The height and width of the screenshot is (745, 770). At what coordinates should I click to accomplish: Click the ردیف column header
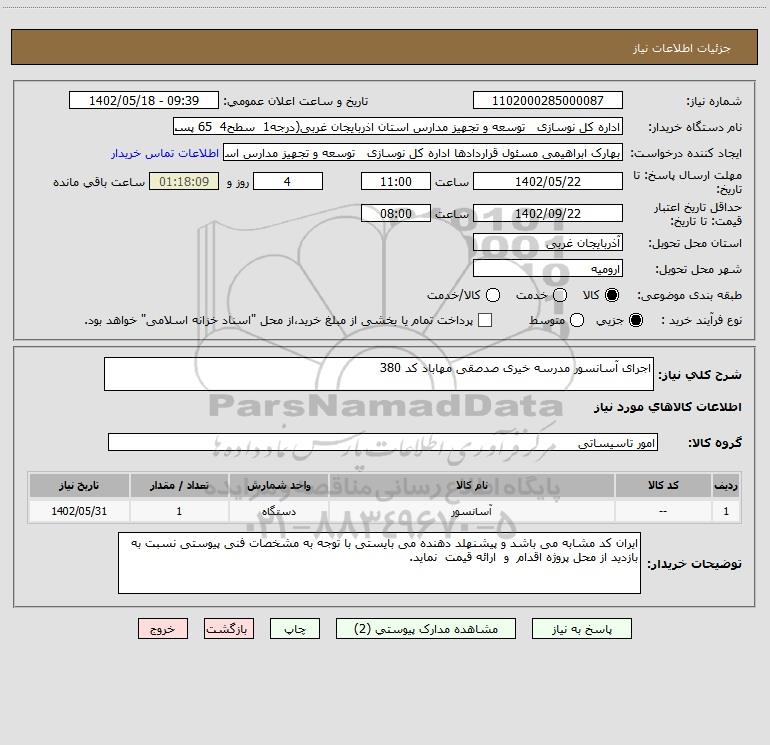click(726, 485)
